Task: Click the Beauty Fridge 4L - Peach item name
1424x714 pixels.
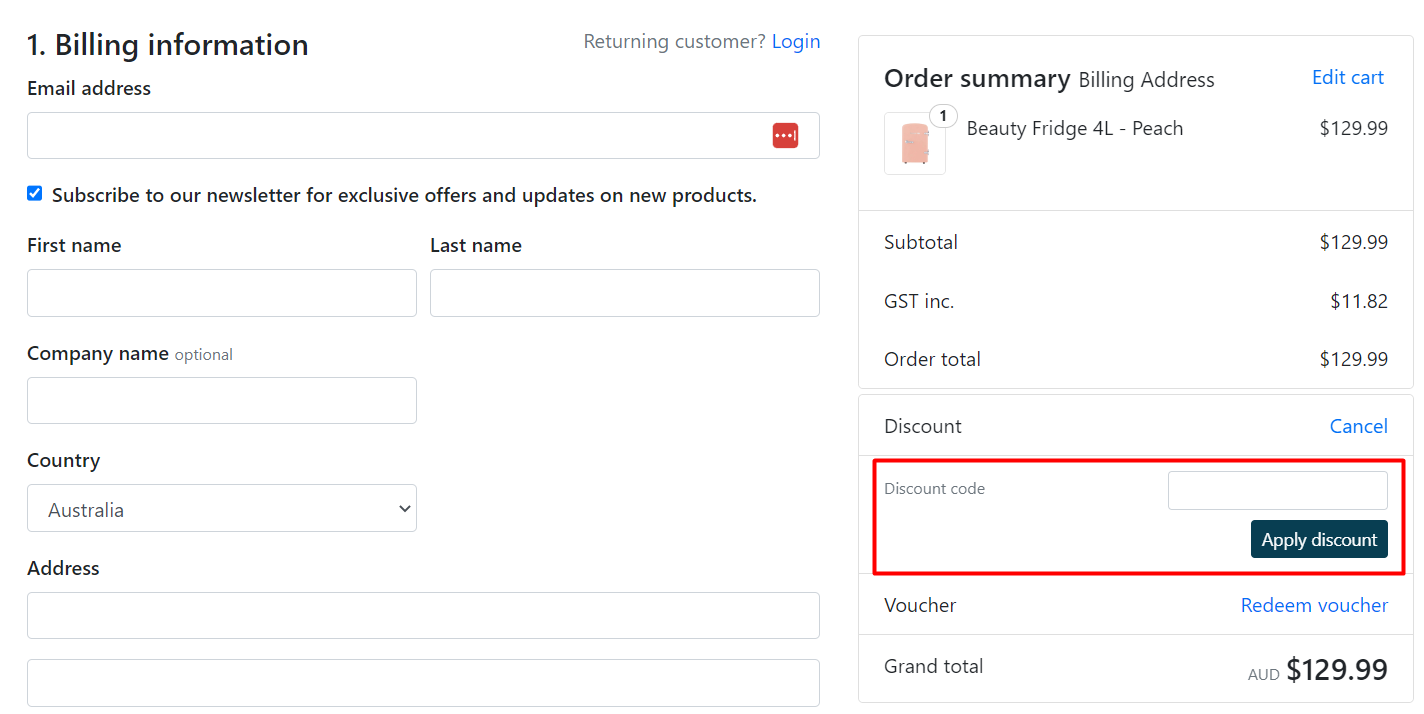Action: [1075, 128]
